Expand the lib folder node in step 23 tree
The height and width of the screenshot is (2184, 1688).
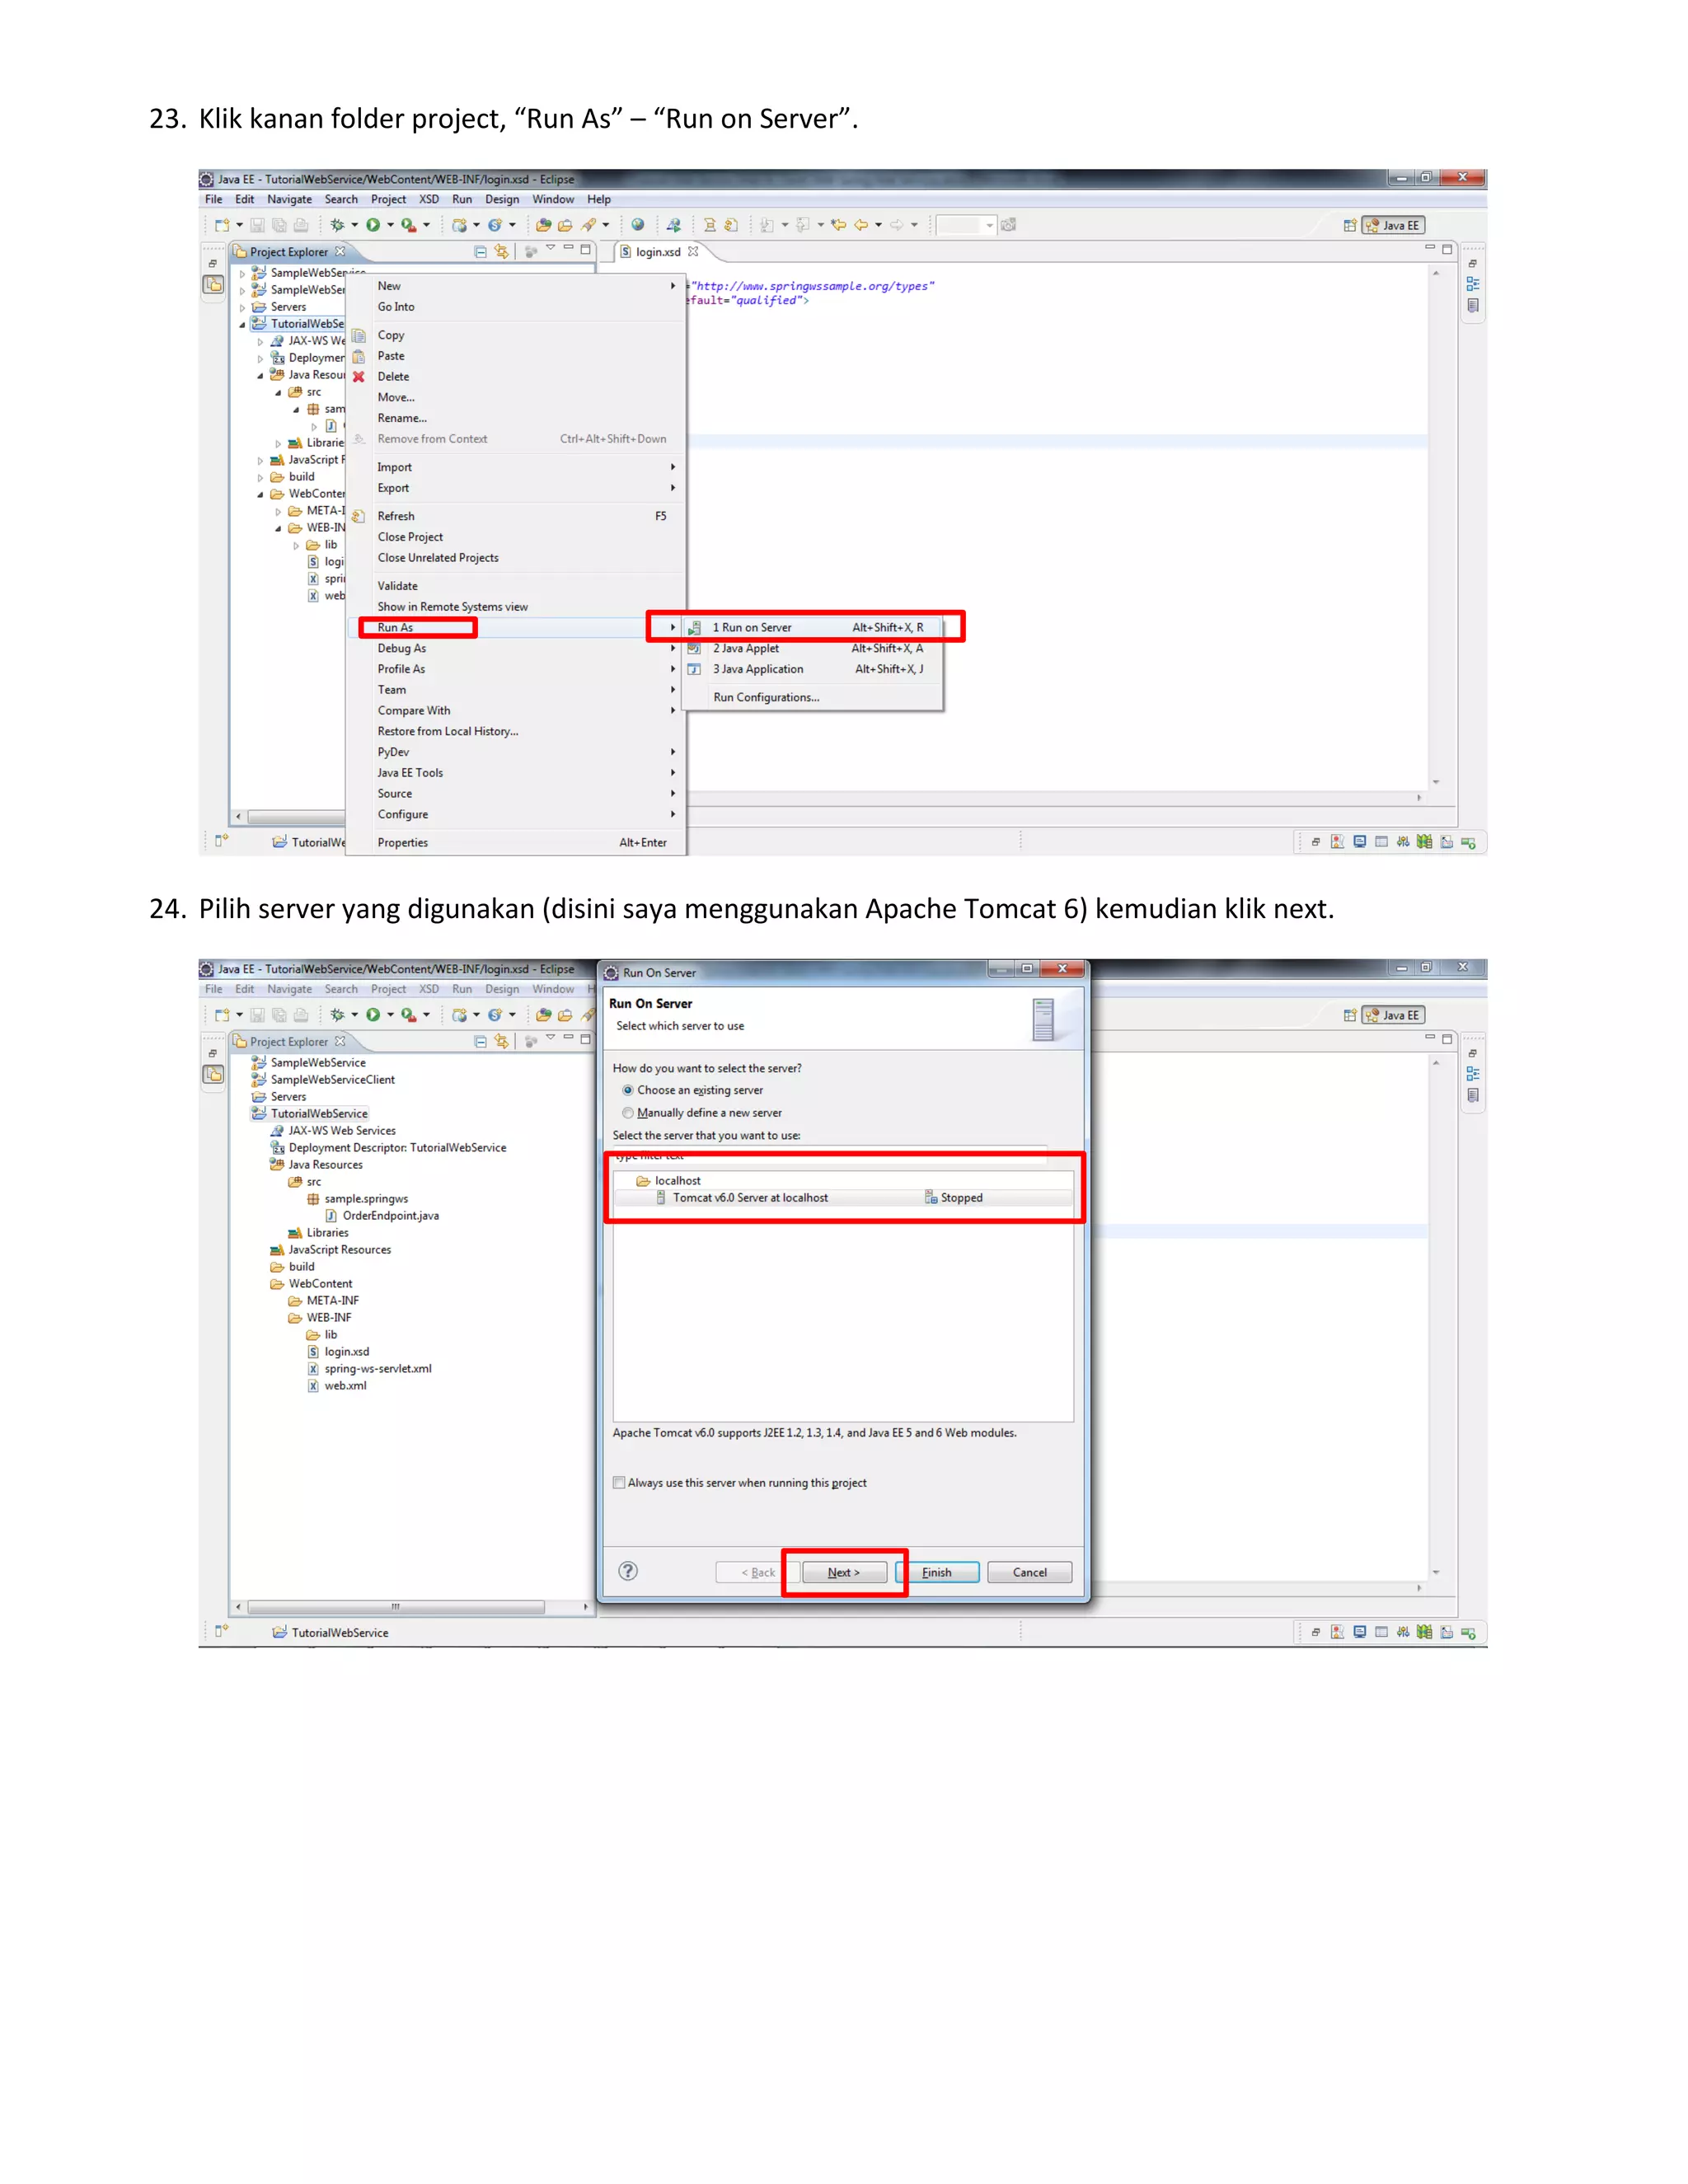coord(296,546)
